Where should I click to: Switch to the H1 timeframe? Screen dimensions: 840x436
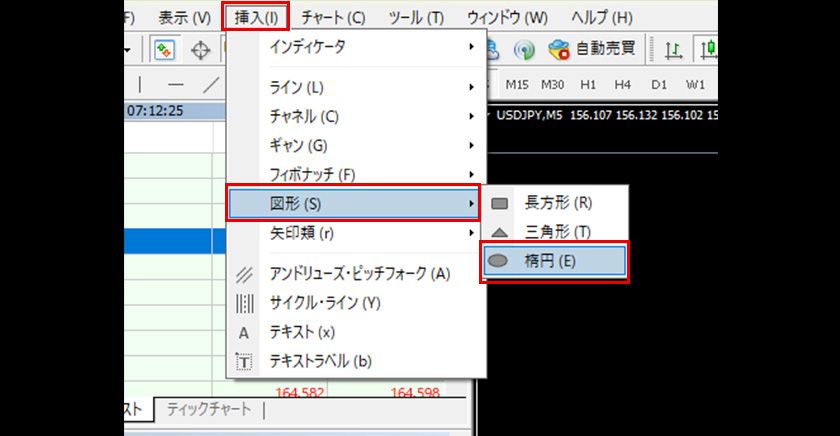[588, 85]
